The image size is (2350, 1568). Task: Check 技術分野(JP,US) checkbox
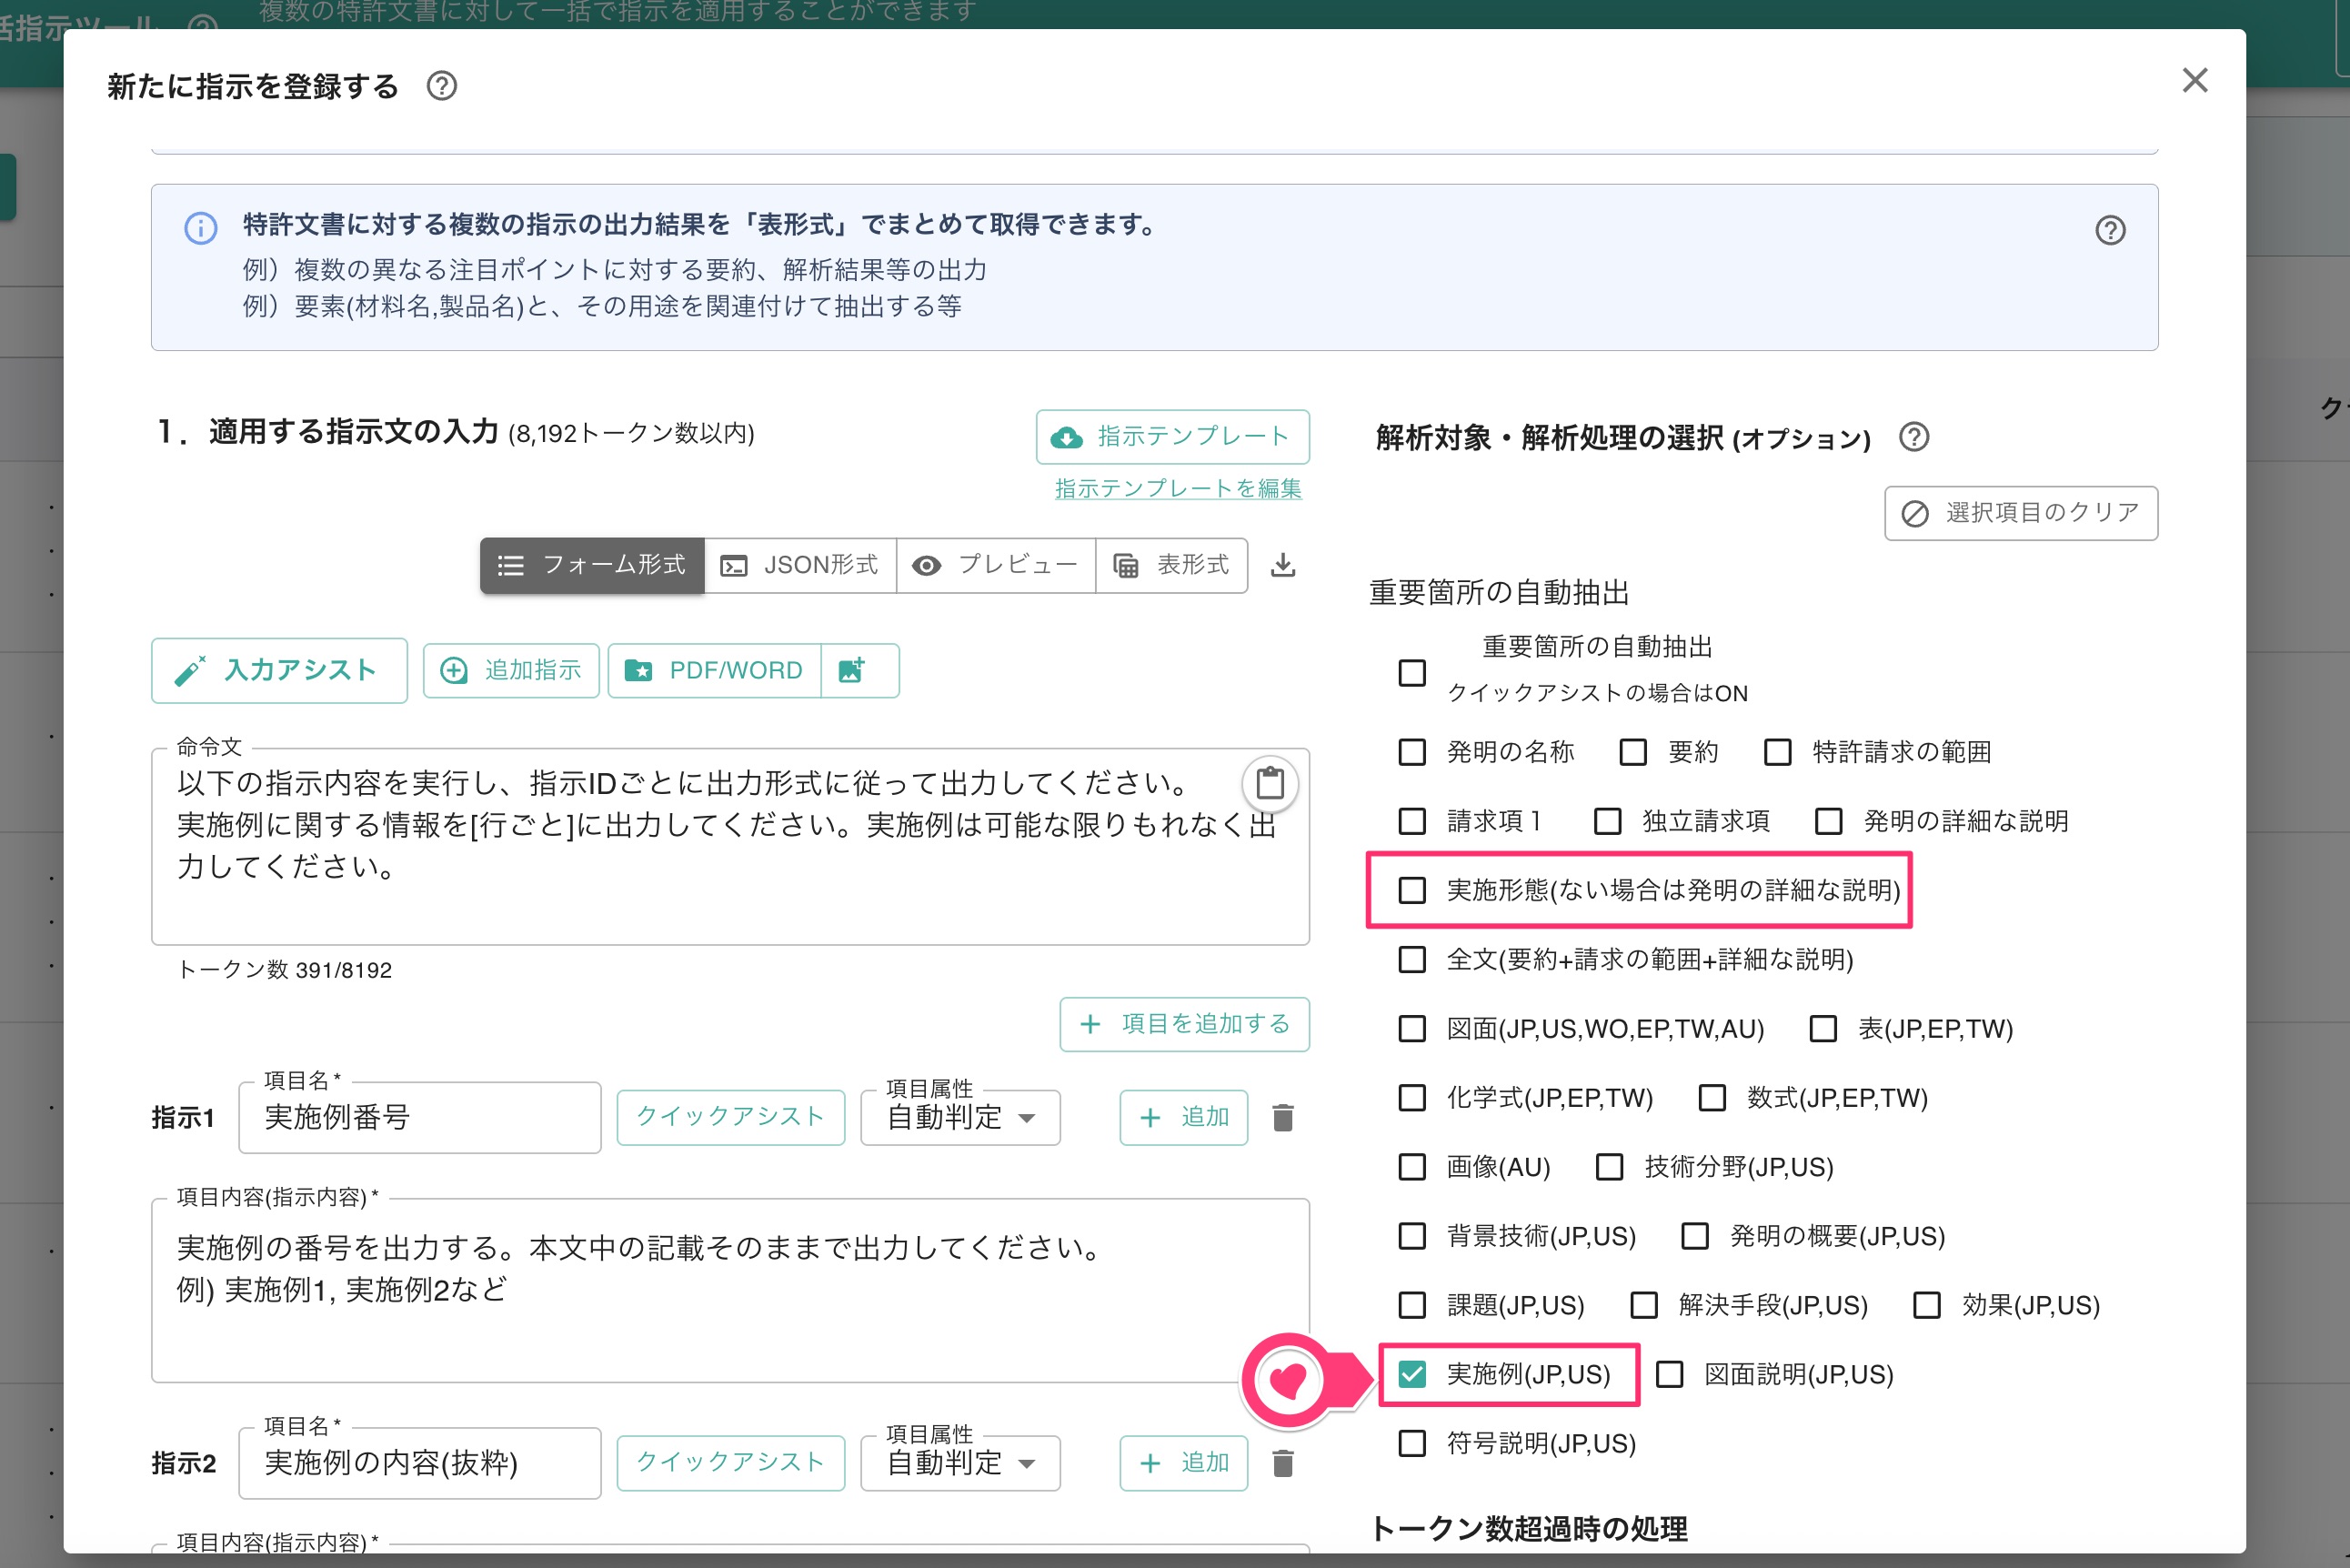click(1609, 1167)
